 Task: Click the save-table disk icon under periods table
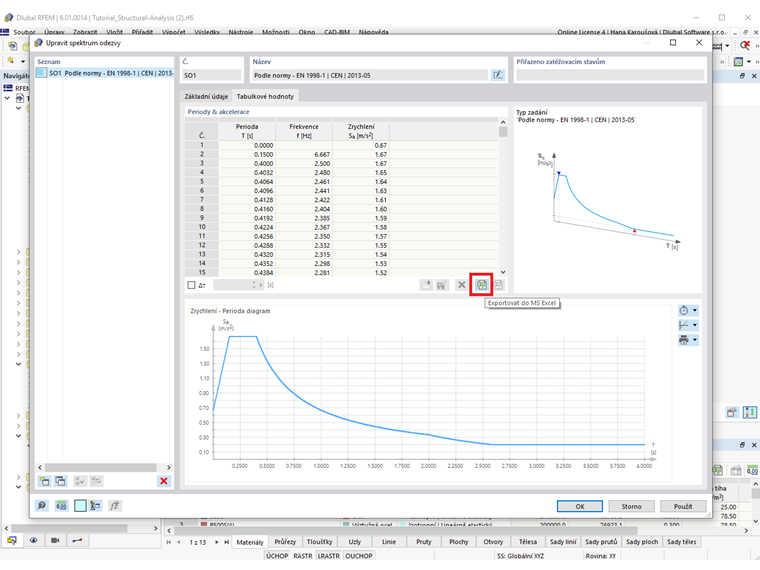[441, 285]
